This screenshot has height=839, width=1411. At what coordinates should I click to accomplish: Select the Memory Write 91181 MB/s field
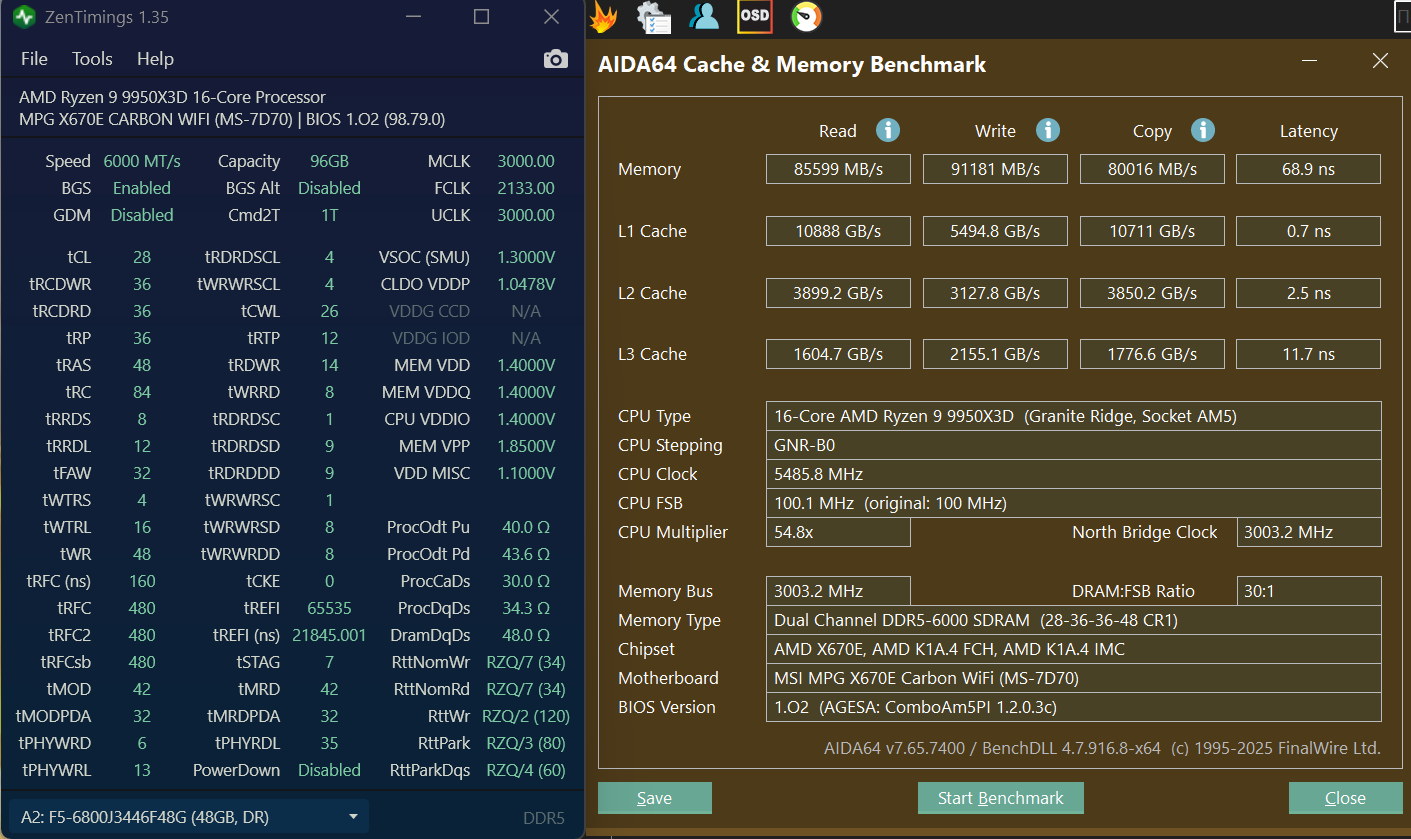995,169
